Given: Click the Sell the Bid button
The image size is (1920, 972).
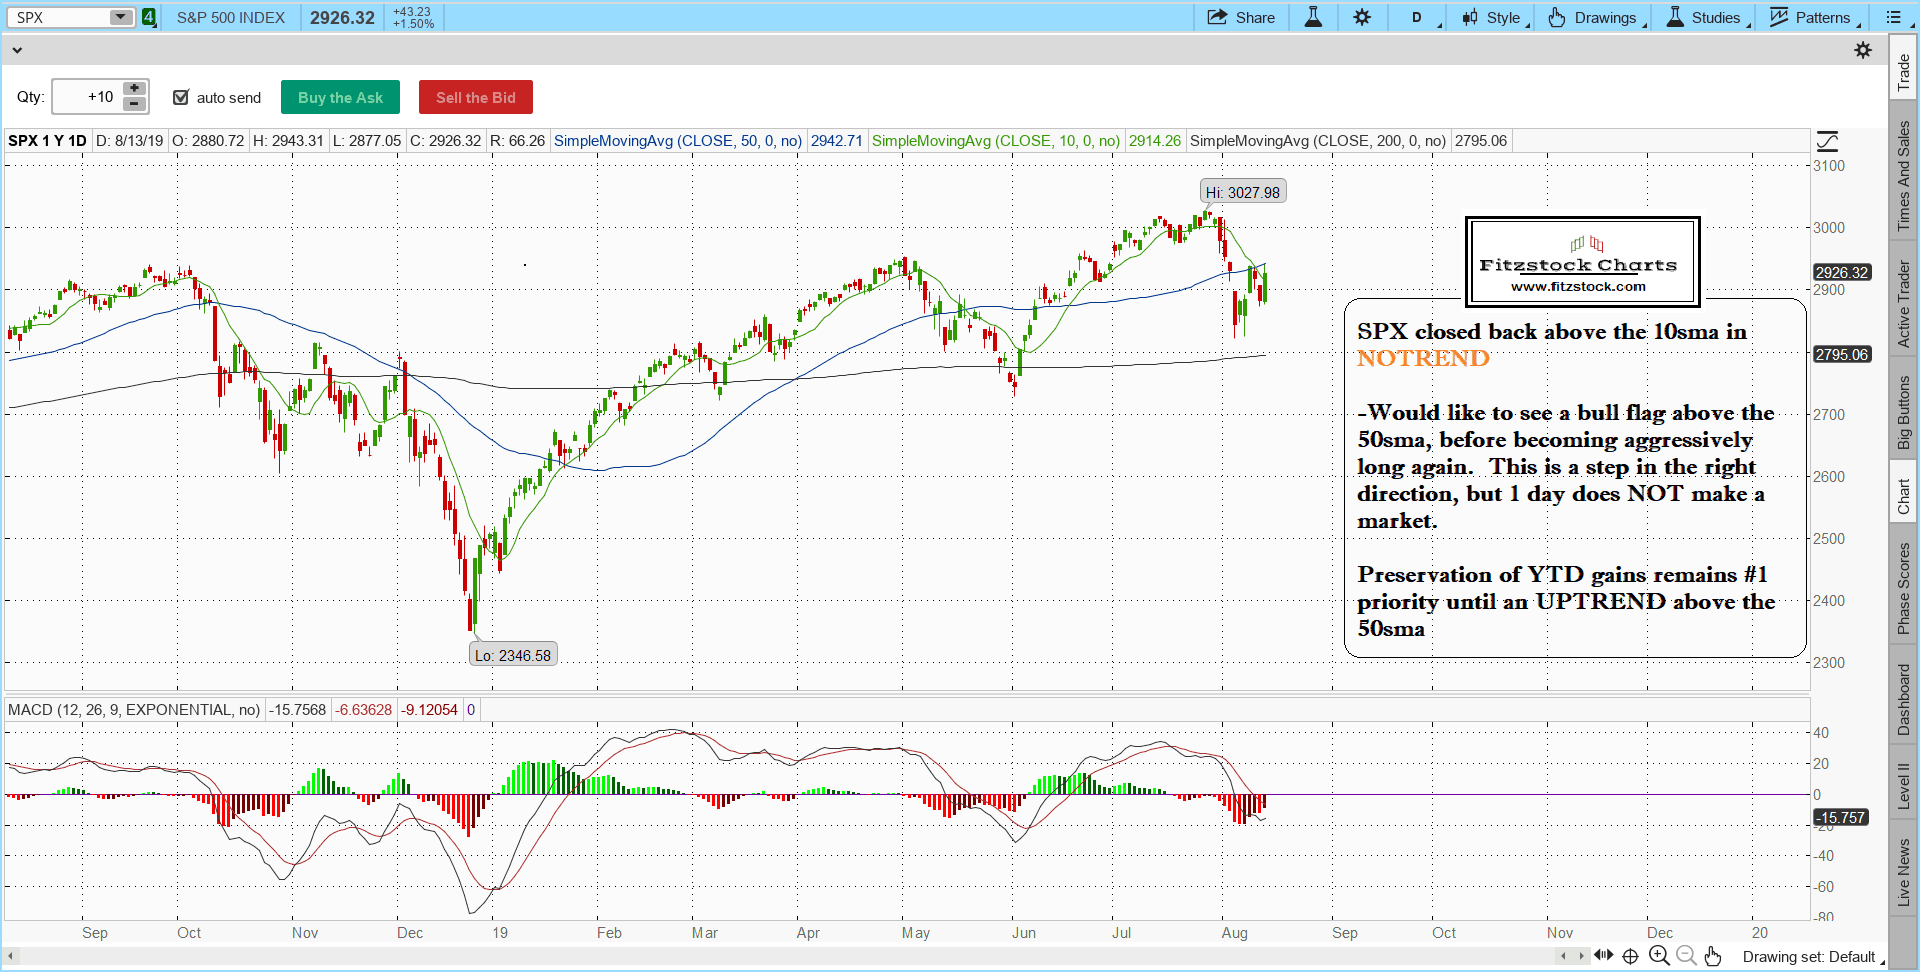Looking at the screenshot, I should [x=476, y=97].
